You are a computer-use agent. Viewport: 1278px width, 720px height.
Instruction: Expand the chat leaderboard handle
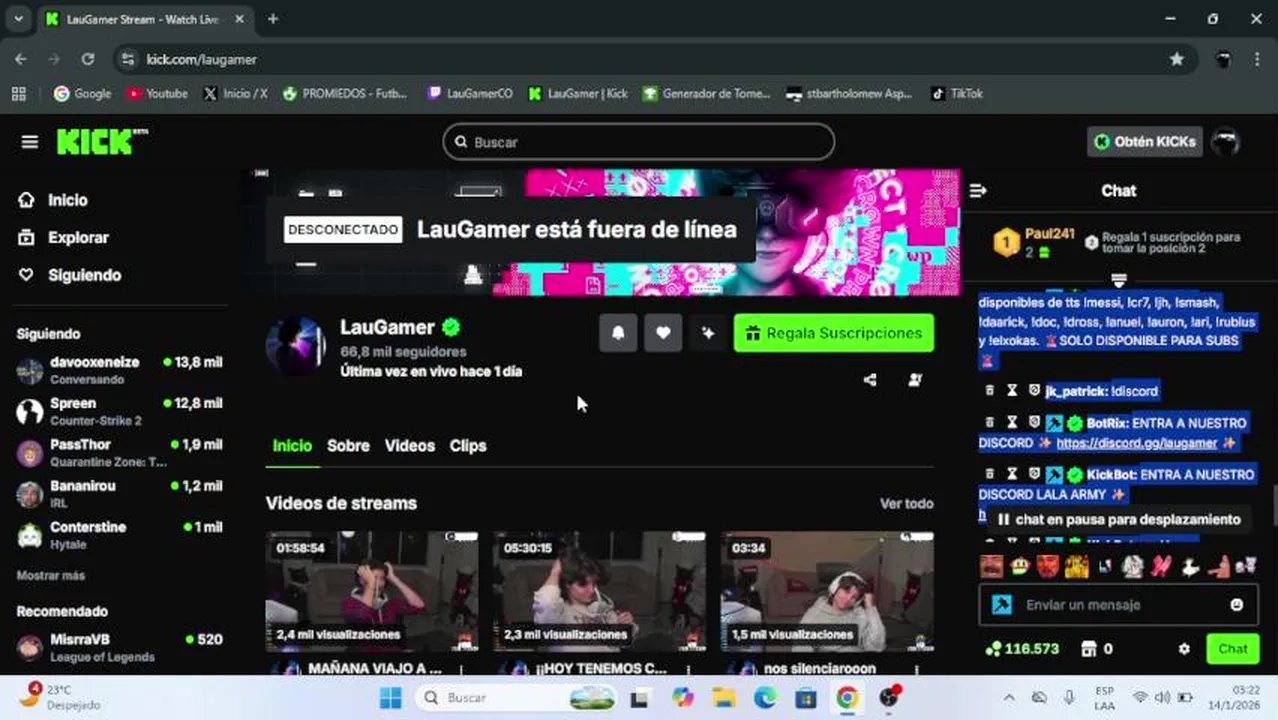(1119, 279)
